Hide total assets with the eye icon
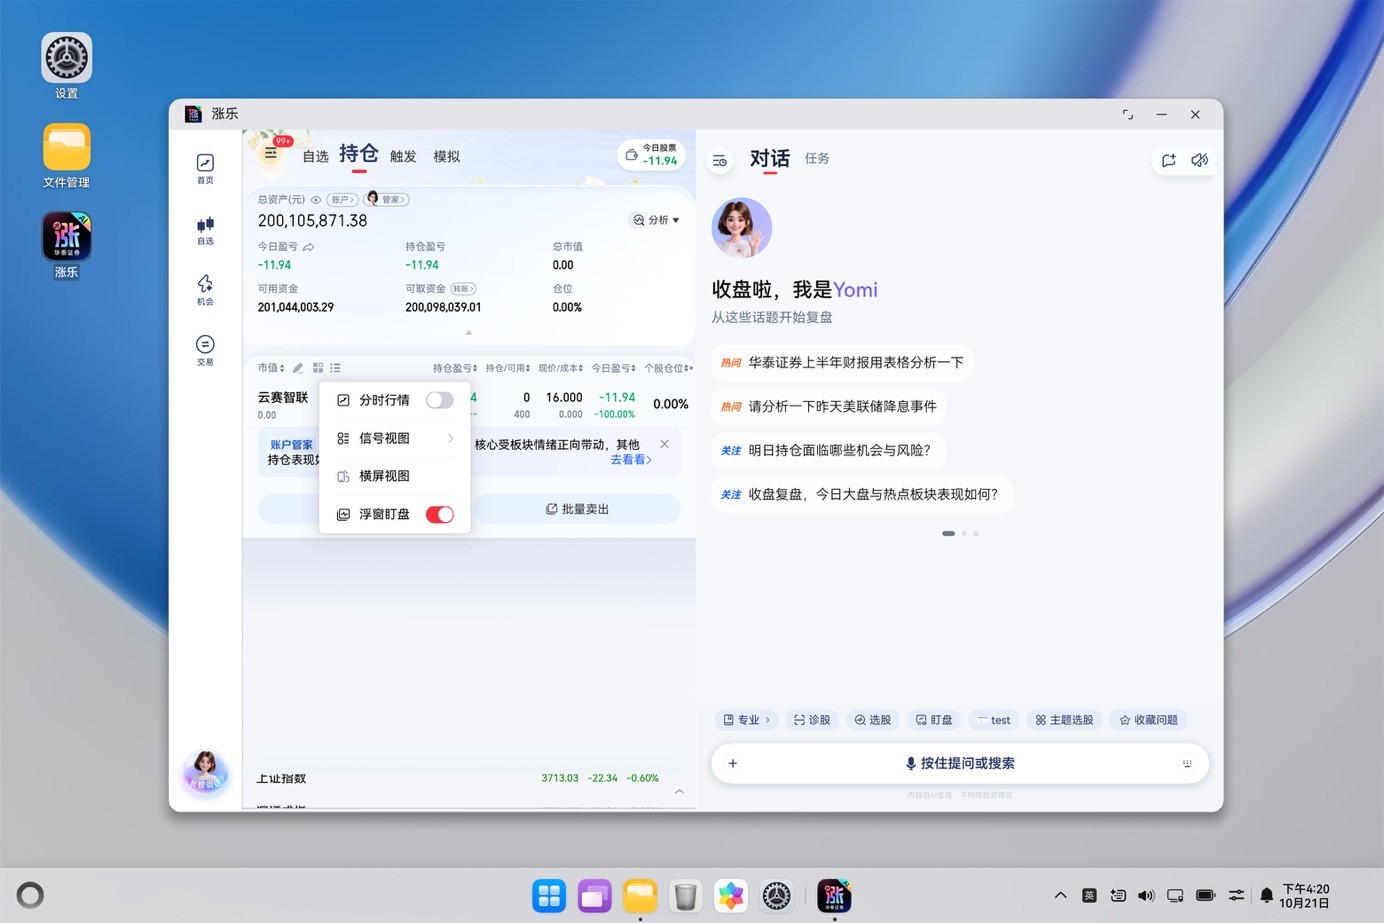 (316, 200)
